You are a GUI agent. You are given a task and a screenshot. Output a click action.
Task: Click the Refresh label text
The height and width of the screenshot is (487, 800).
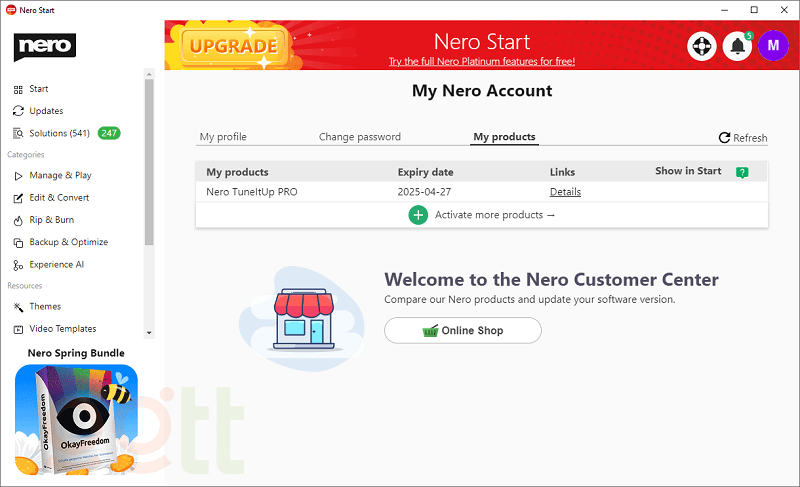(750, 138)
